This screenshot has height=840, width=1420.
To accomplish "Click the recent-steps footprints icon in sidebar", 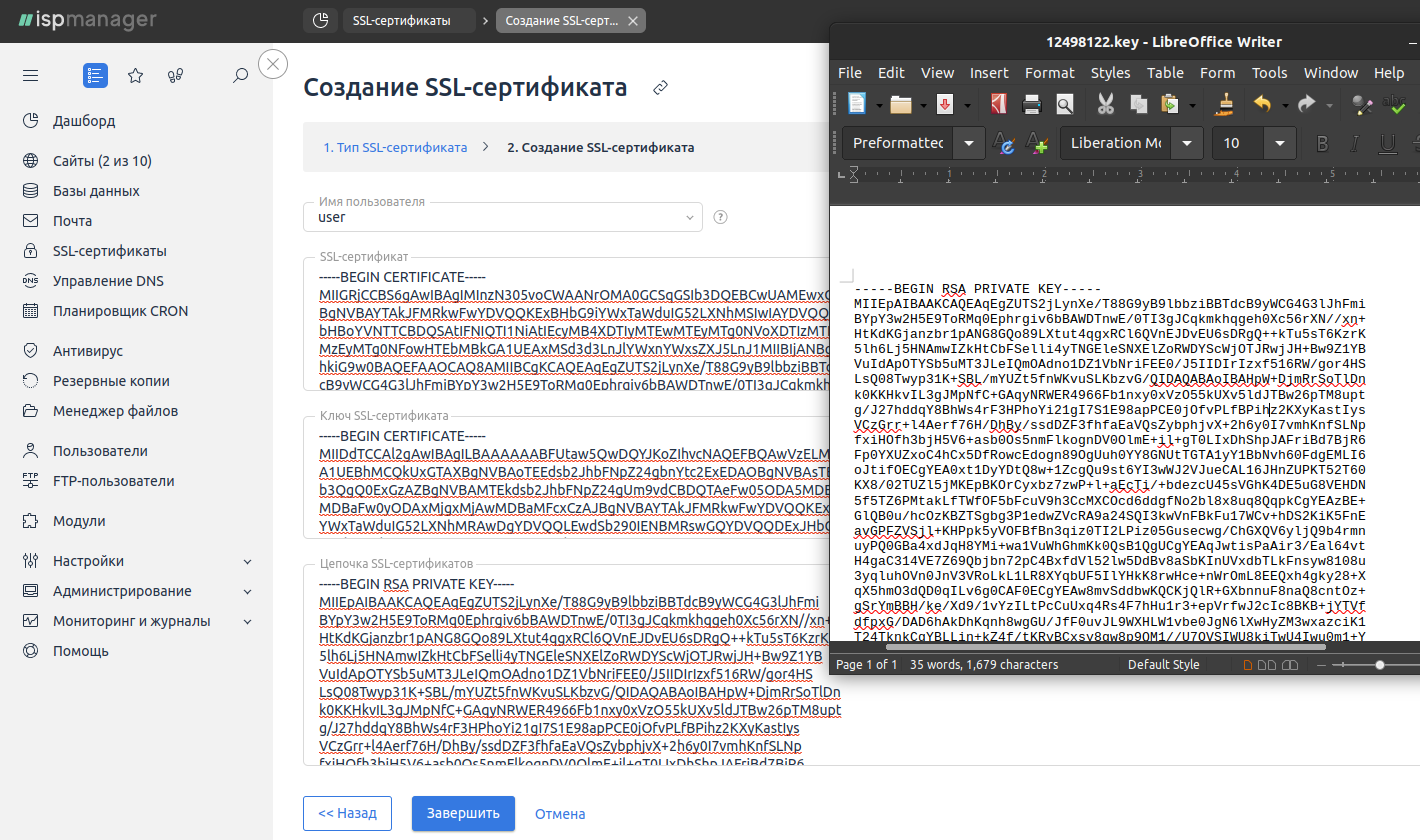I will tap(176, 75).
